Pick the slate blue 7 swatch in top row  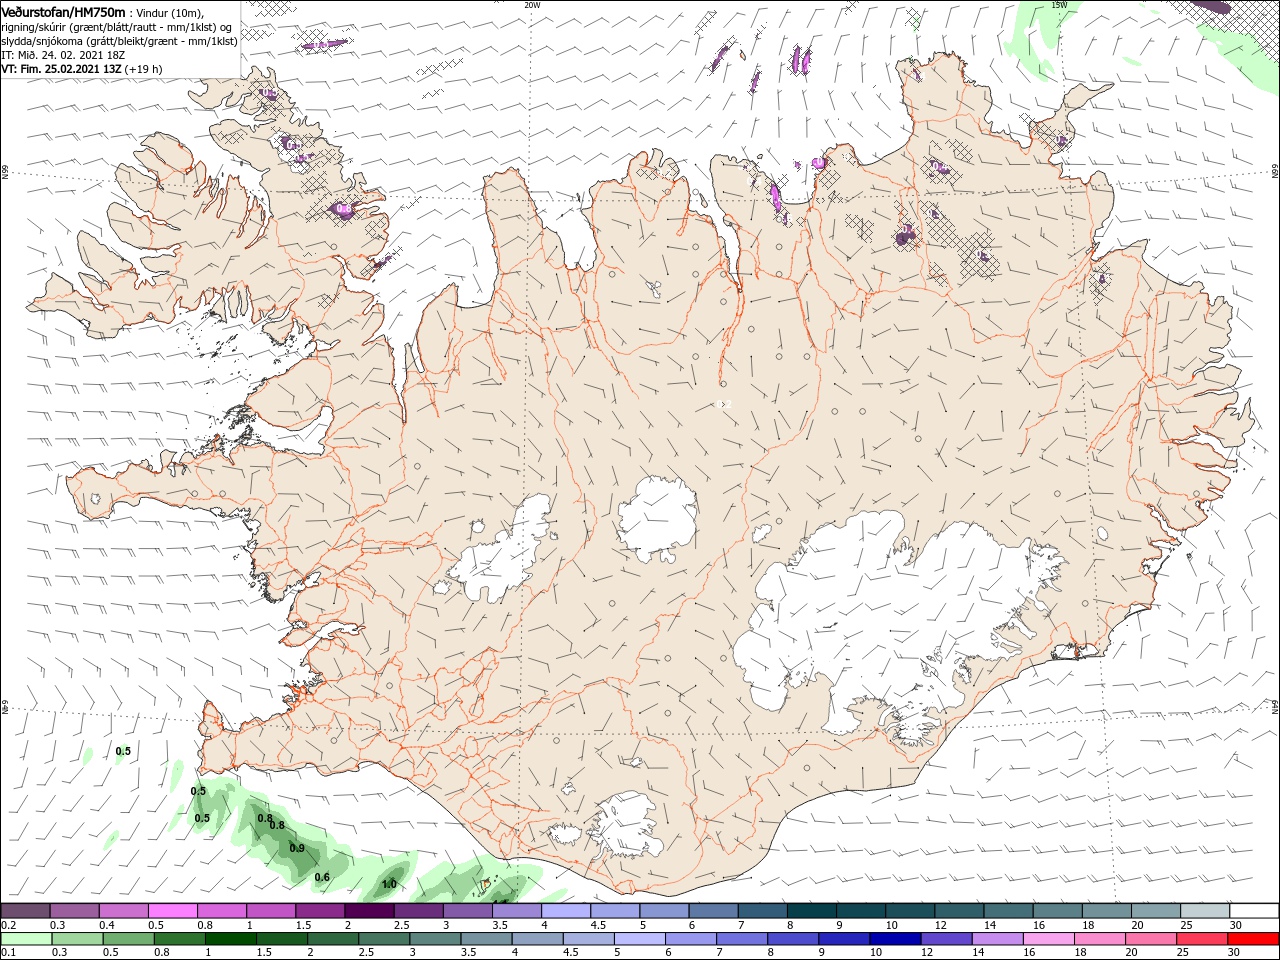tap(762, 911)
